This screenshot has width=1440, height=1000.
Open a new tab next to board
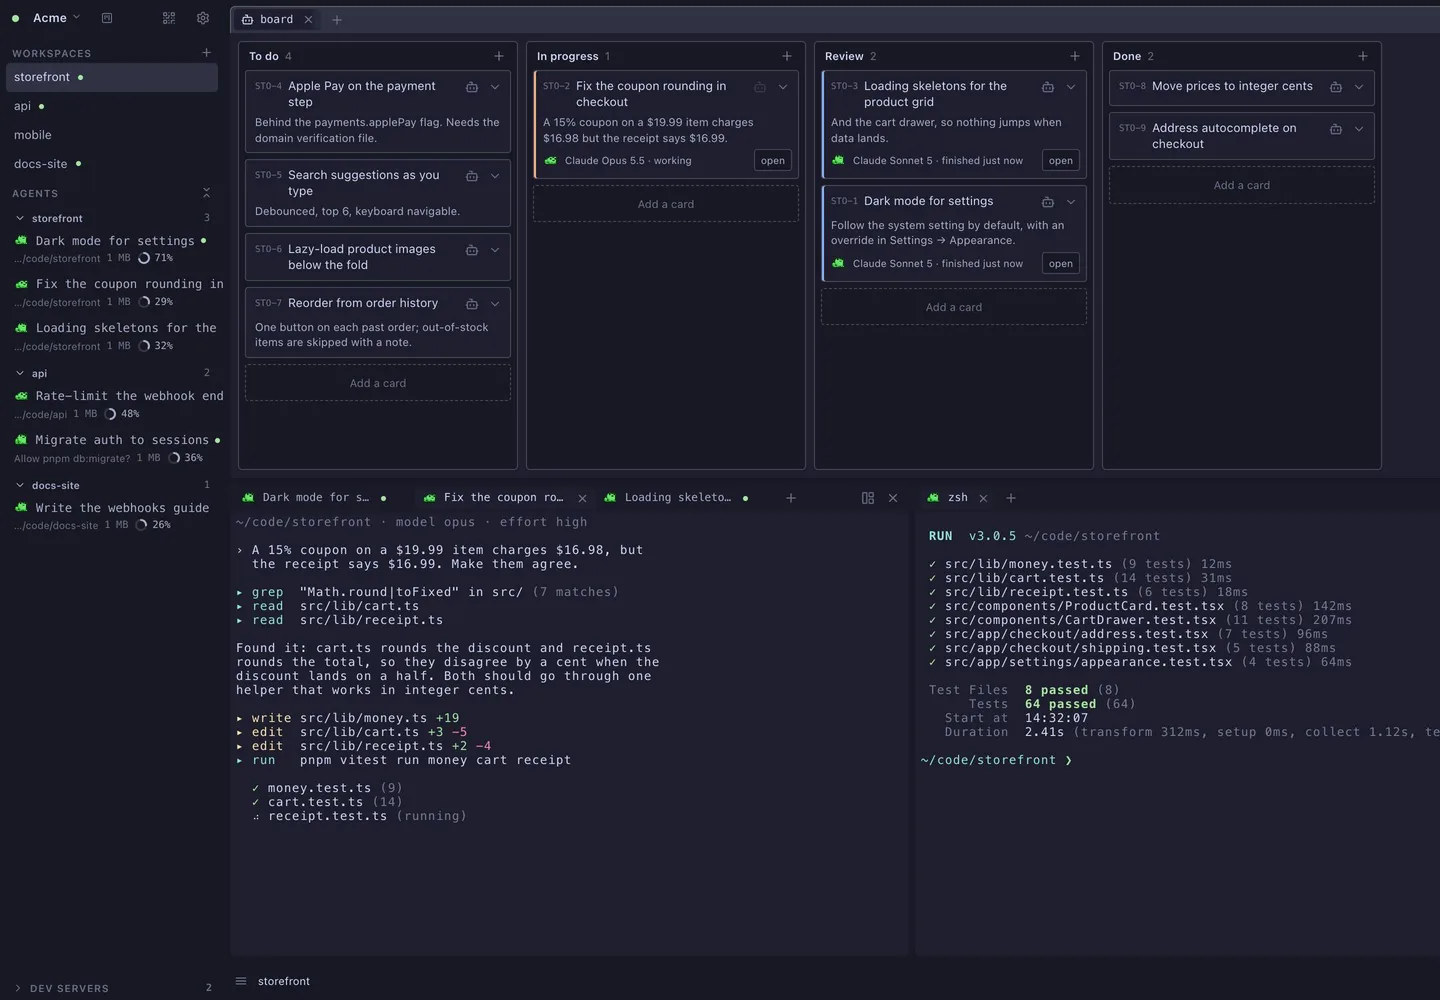click(x=337, y=20)
